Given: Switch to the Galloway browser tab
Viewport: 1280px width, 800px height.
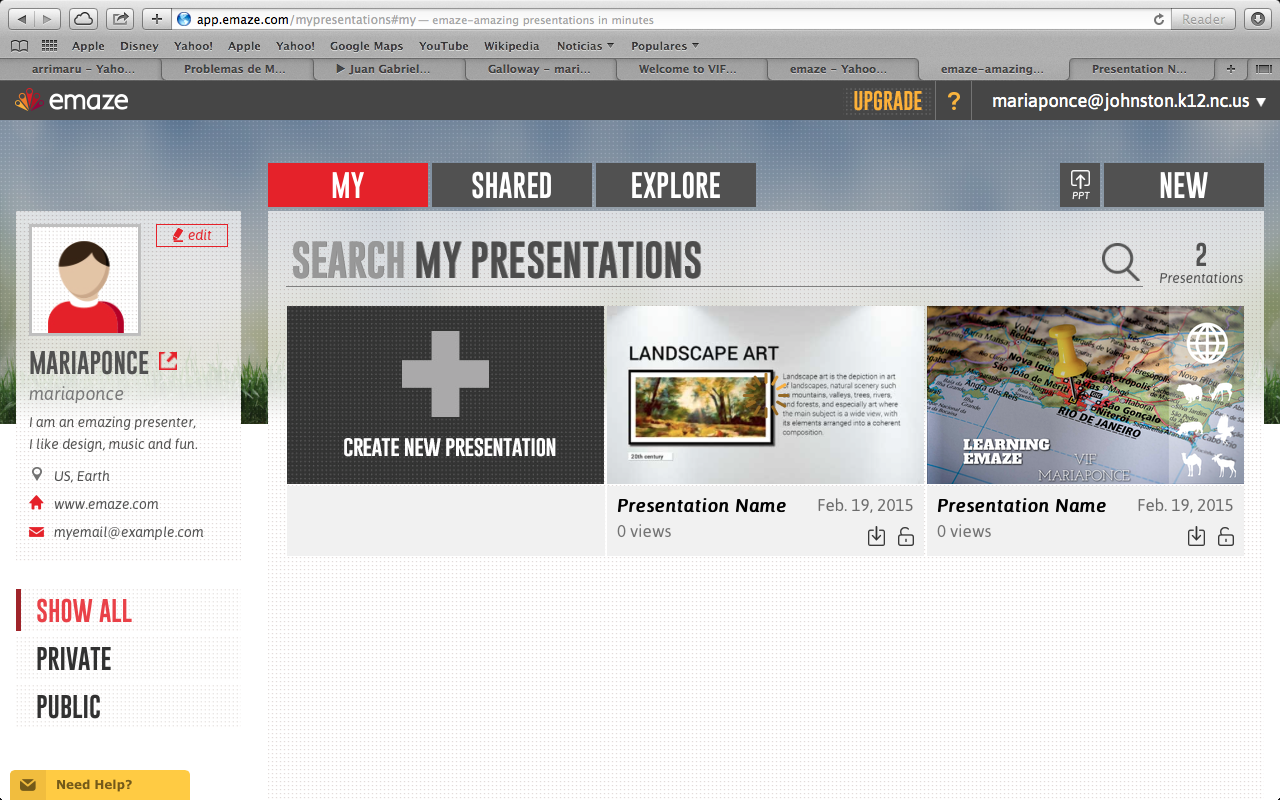Looking at the screenshot, I should (540, 69).
